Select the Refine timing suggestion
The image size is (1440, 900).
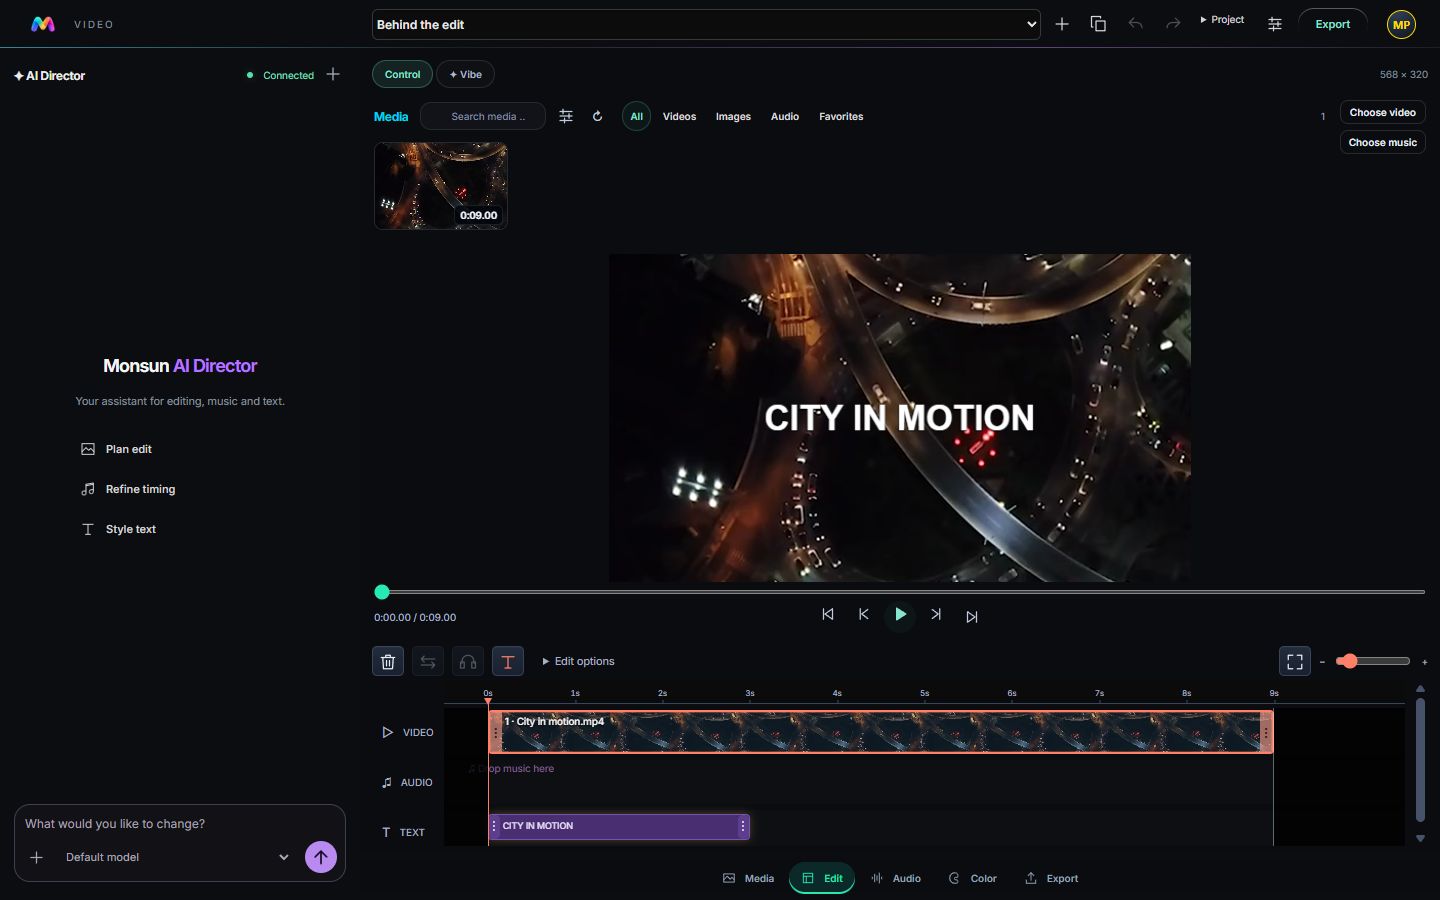(128, 489)
